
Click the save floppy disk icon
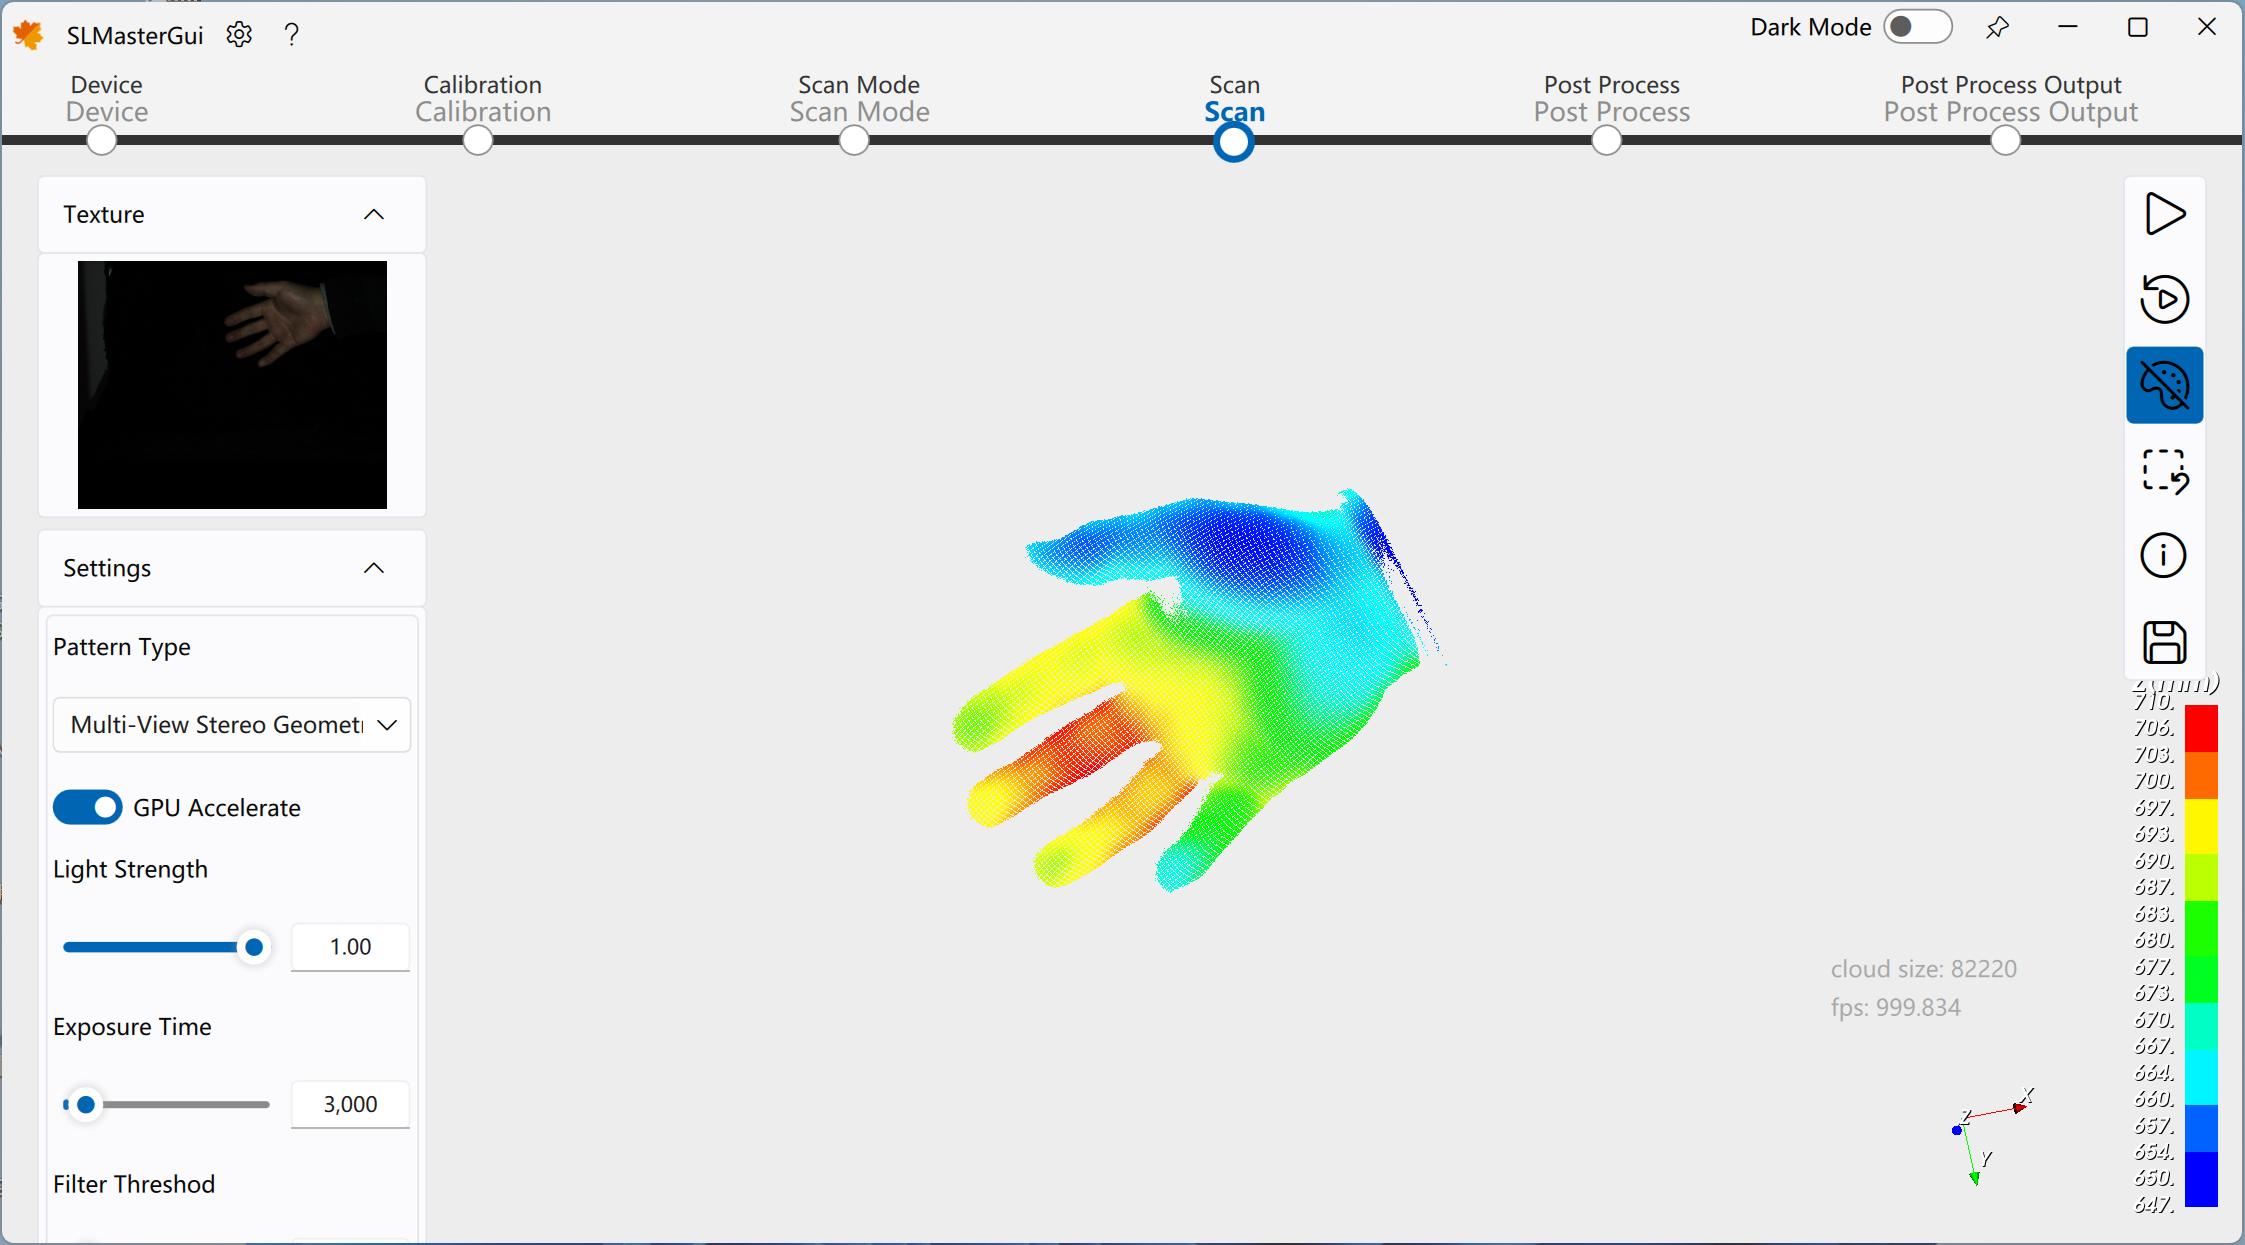(2164, 642)
